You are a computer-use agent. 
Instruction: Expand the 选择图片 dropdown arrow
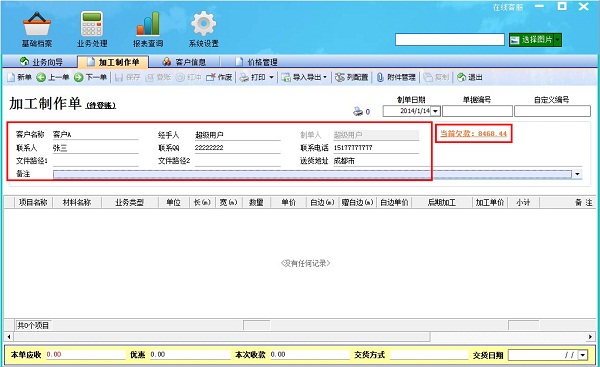[558, 40]
